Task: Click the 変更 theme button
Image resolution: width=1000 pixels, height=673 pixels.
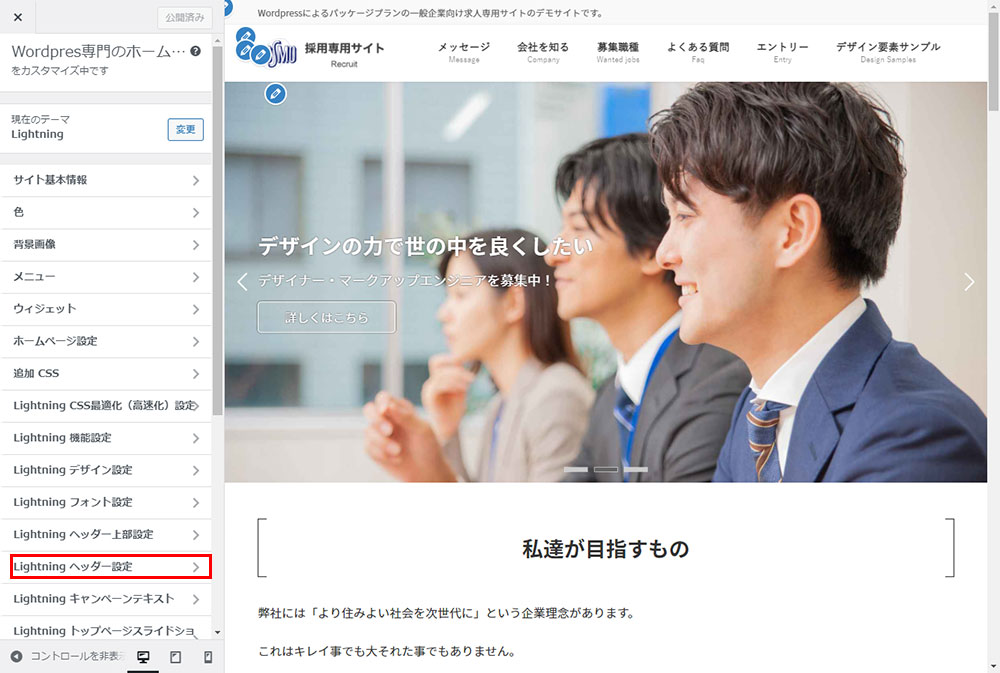Action: 185,130
